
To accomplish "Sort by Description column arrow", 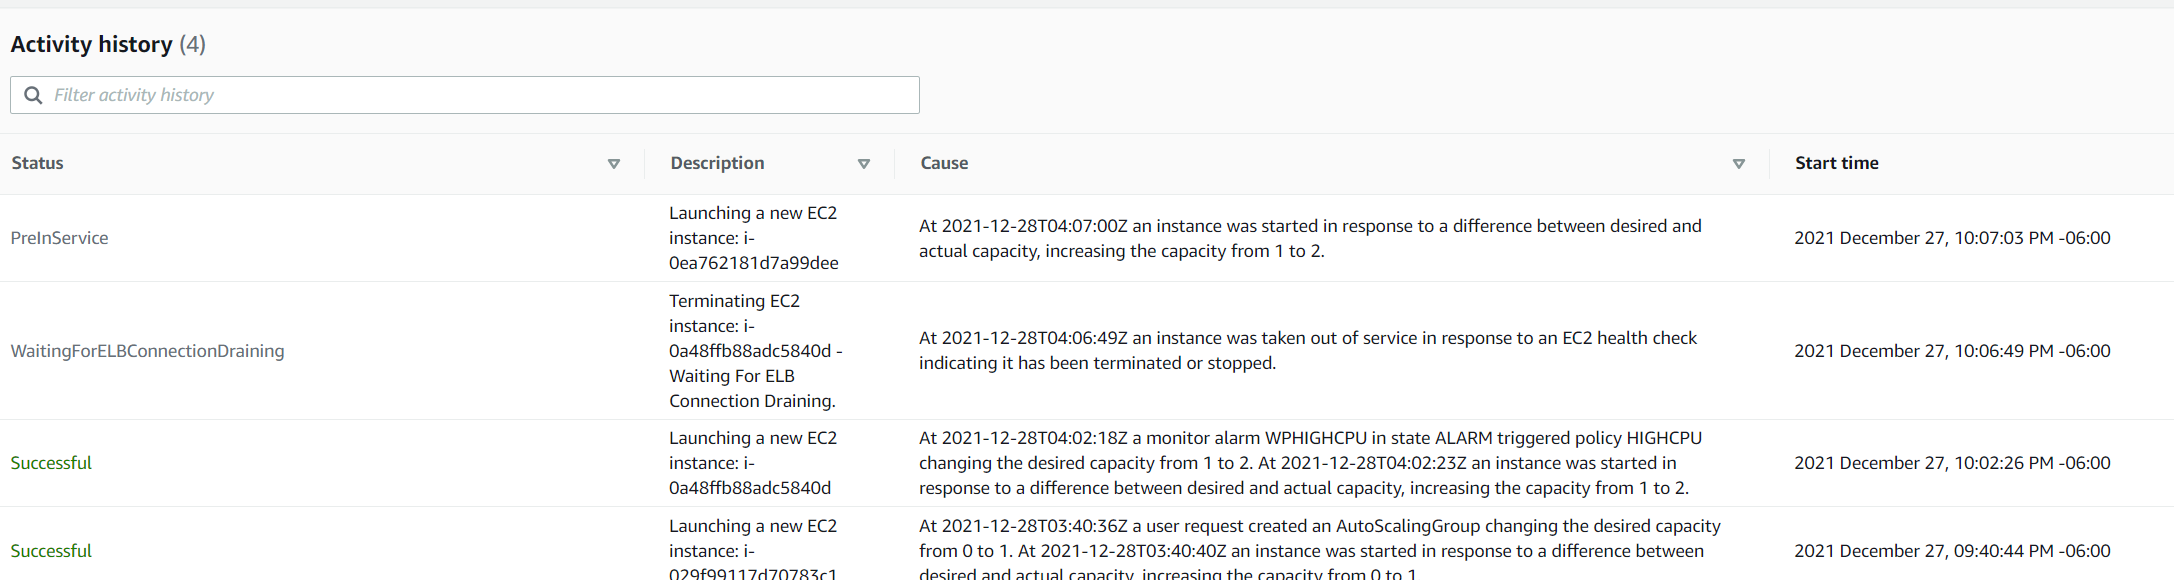I will coord(864,164).
